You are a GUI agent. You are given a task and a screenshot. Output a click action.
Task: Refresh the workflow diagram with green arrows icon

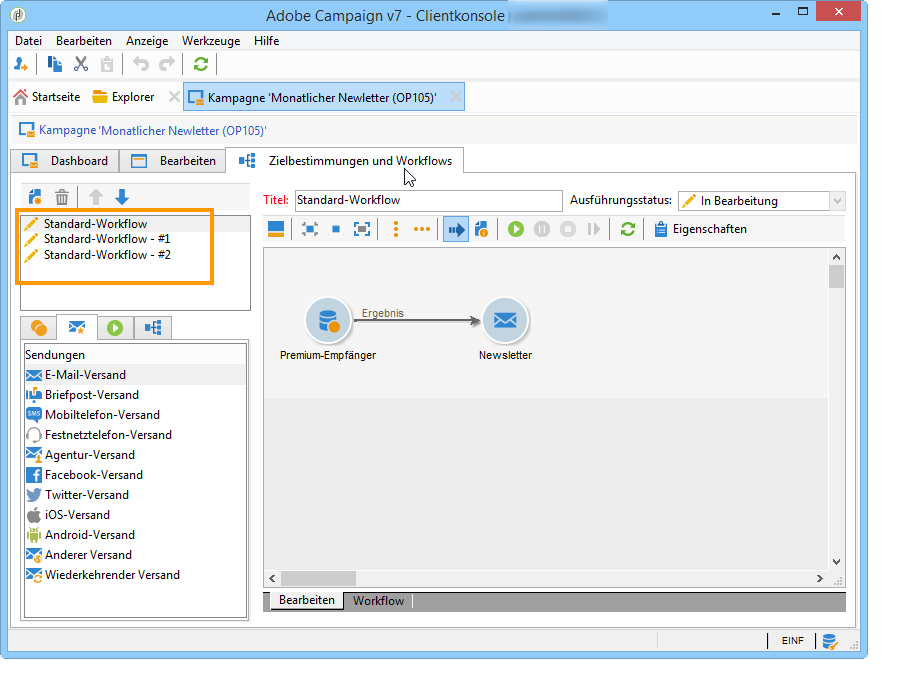628,229
